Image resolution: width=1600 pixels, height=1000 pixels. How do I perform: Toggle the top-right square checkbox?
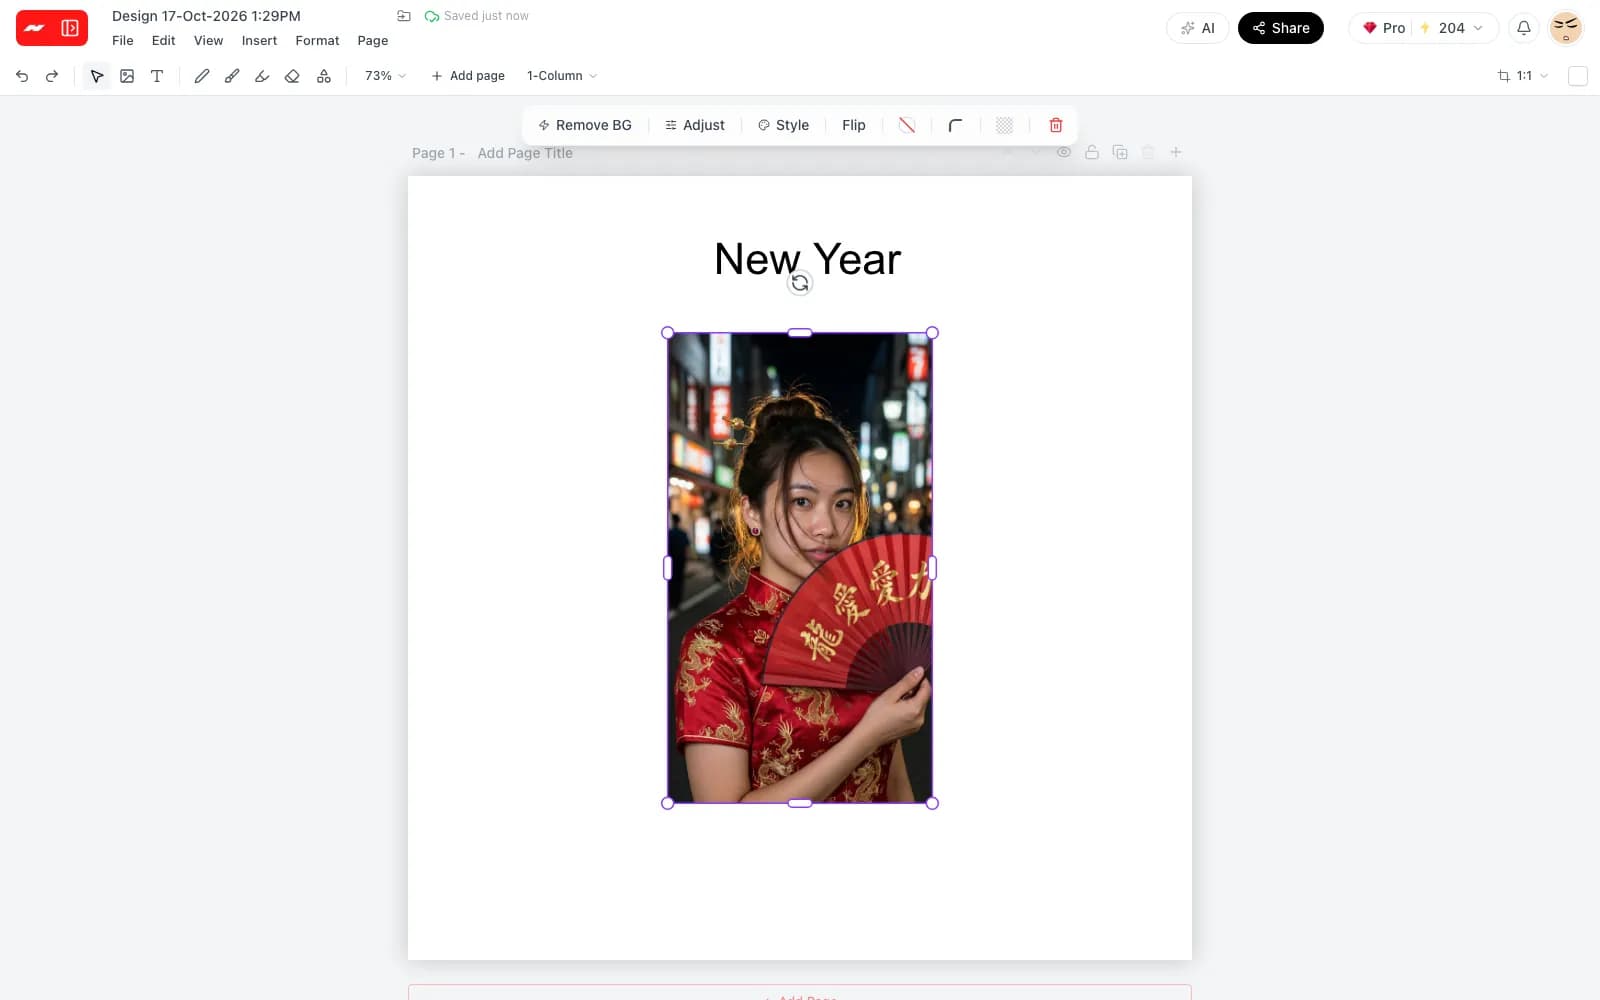[1578, 76]
